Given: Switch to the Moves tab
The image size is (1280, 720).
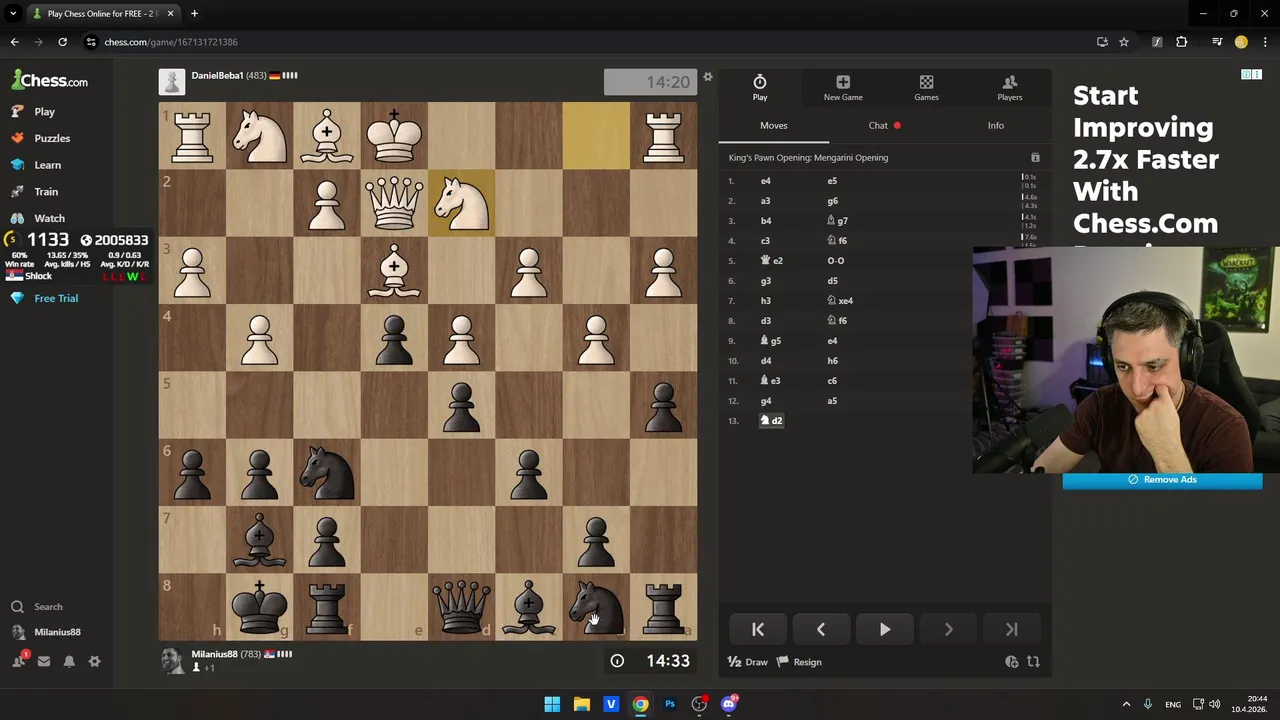Looking at the screenshot, I should point(774,125).
